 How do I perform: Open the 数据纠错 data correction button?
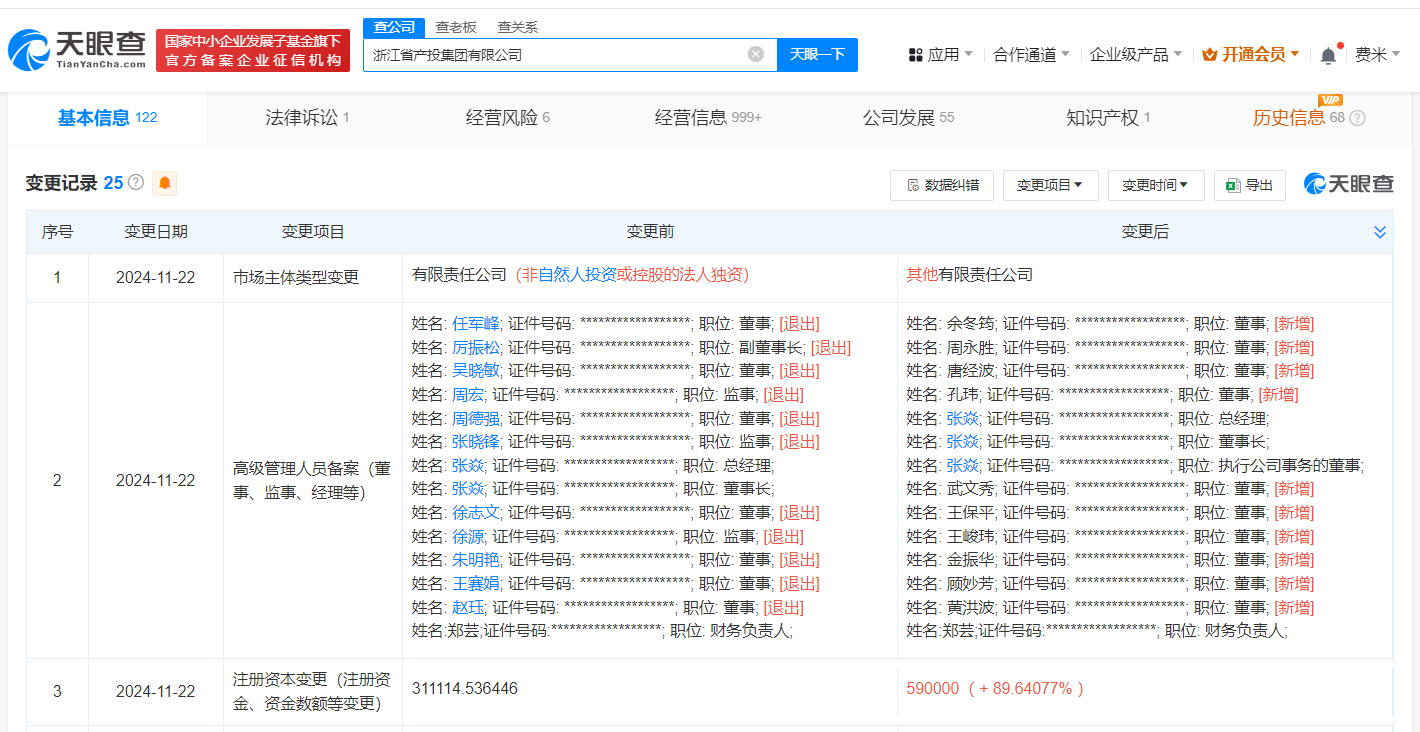pos(942,185)
